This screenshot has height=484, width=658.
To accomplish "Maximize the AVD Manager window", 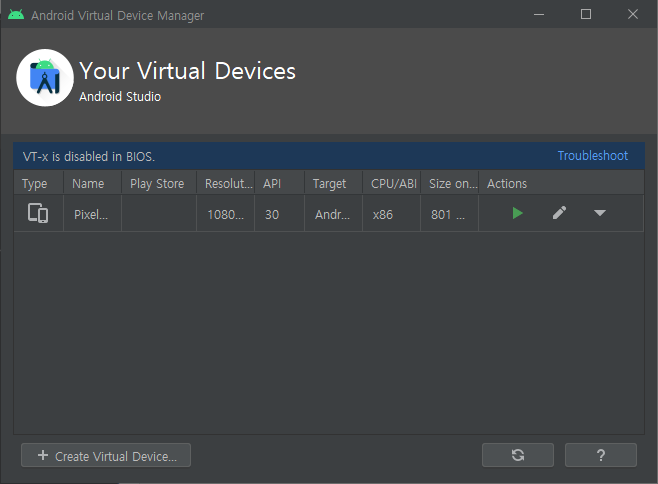I will coord(586,15).
